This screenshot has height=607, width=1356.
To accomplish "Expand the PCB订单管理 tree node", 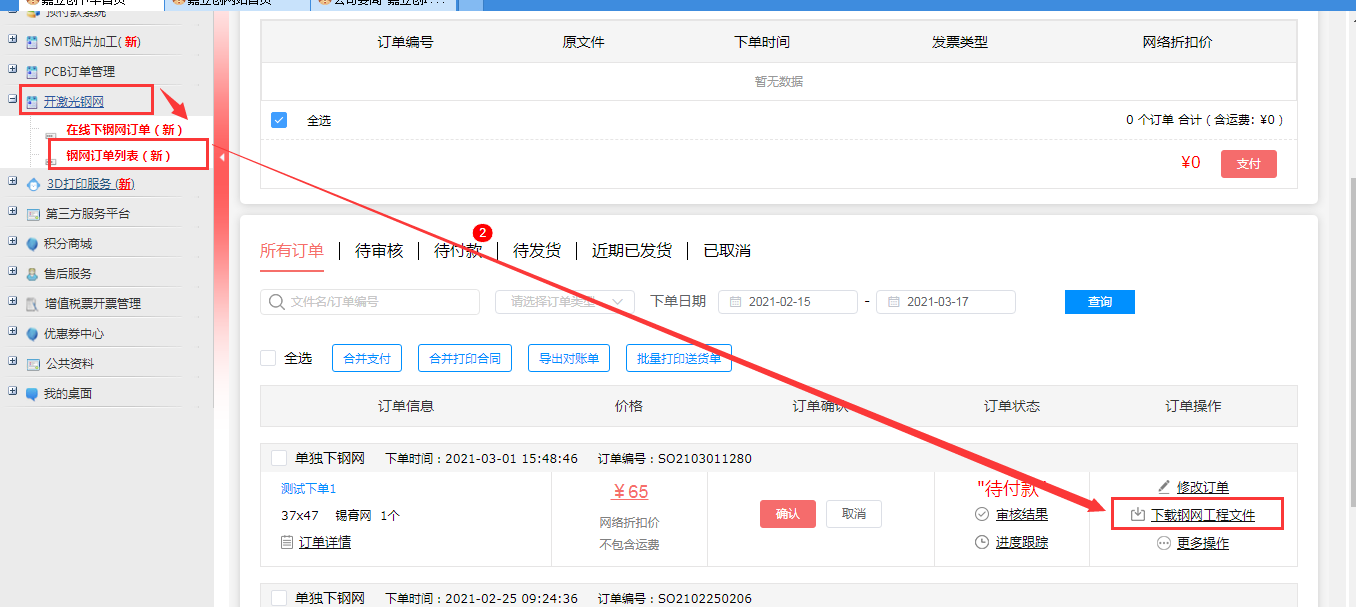I will 12,71.
